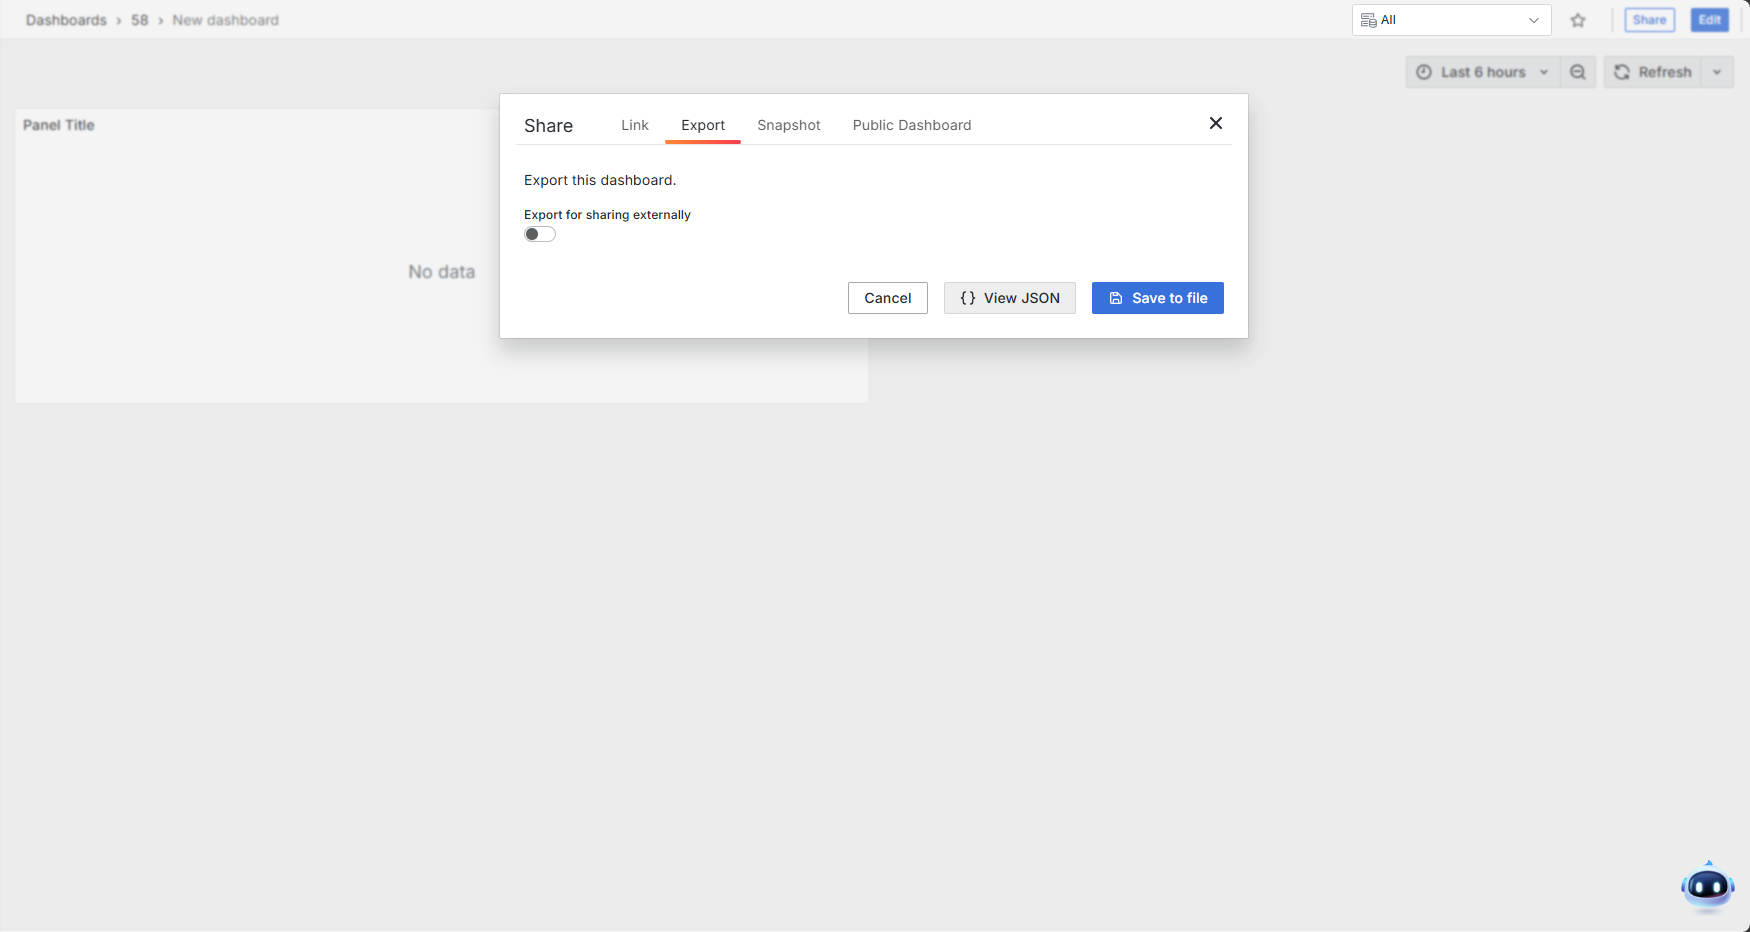Image resolution: width=1750 pixels, height=932 pixels.
Task: Click the clock icon in time picker
Action: pos(1424,72)
